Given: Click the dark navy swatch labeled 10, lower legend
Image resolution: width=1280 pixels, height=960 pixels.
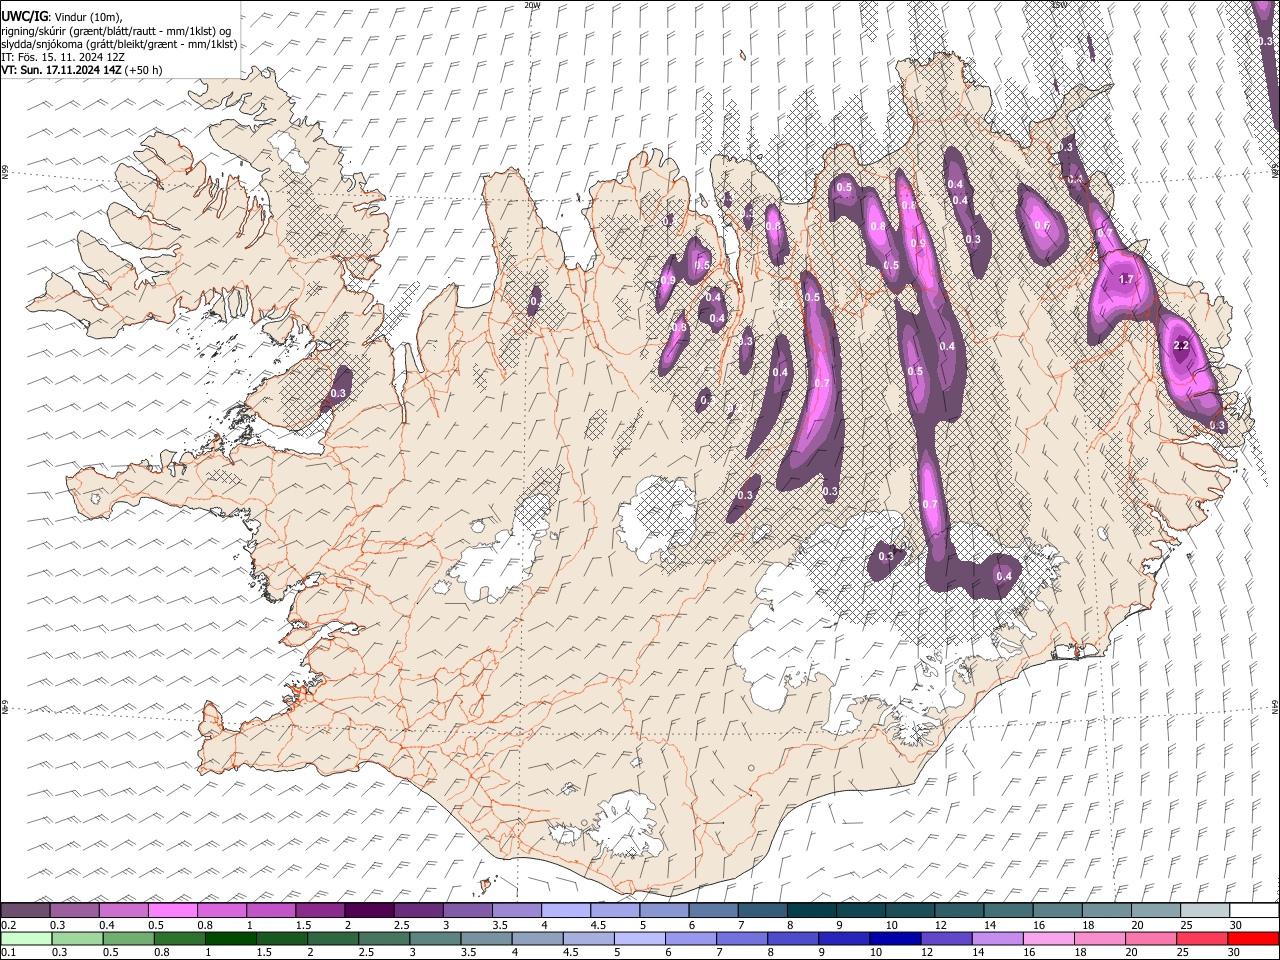Looking at the screenshot, I should point(894,938).
